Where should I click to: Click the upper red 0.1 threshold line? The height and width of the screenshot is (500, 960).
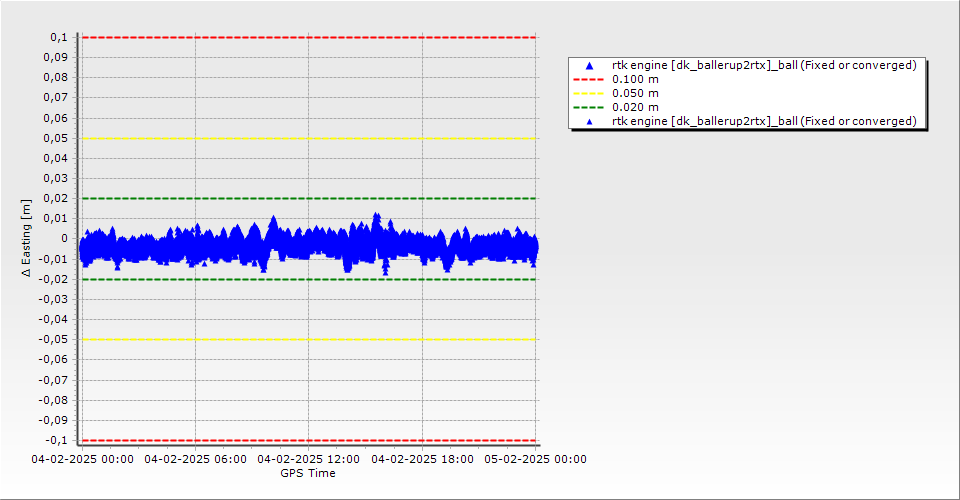pos(309,37)
